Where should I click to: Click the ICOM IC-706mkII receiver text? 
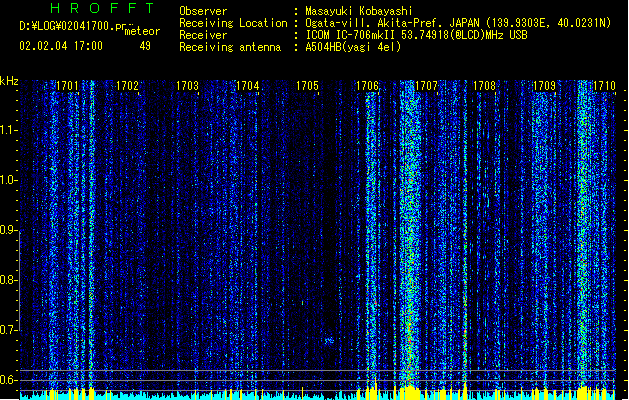pos(416,35)
